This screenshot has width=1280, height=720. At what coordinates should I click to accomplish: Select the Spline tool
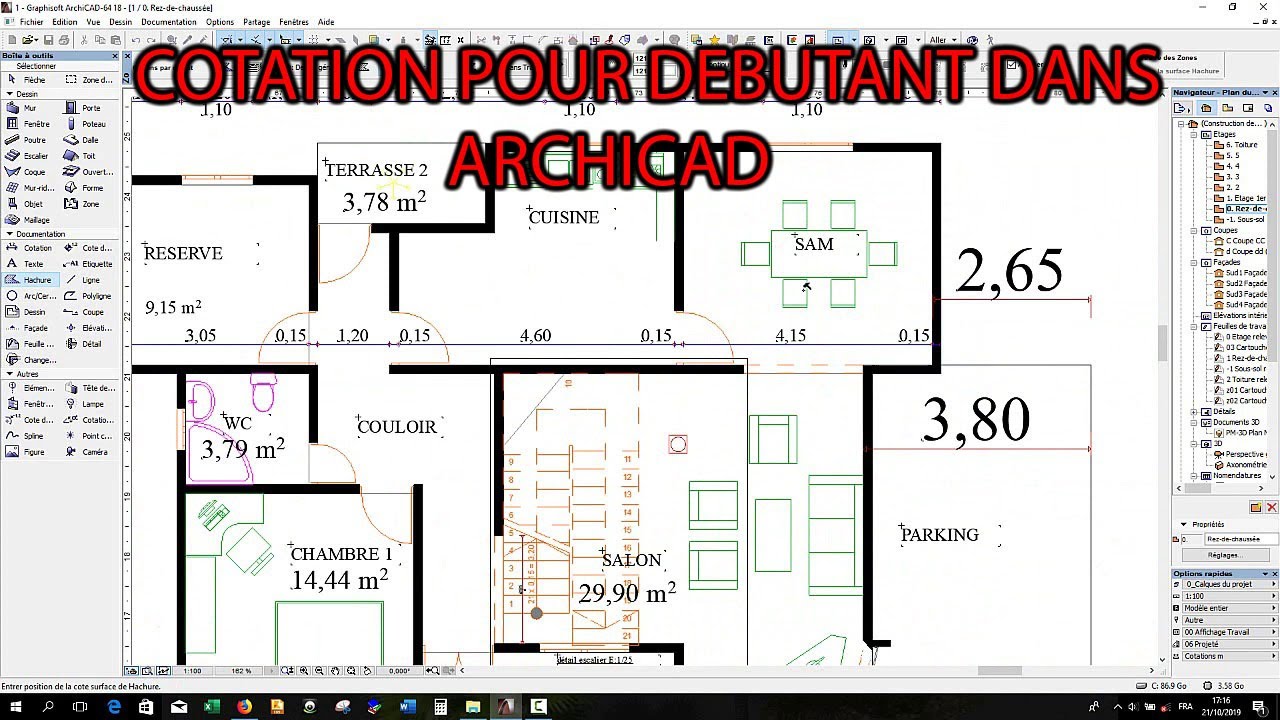(x=32, y=436)
